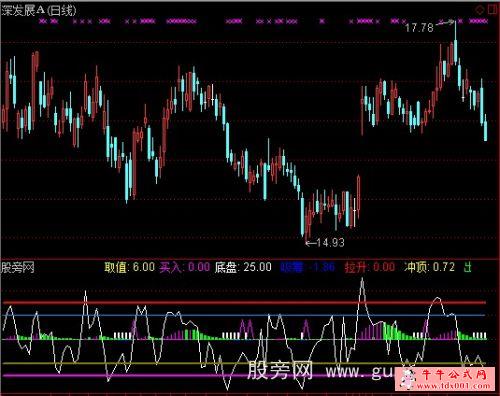
Task: Select the 底盘: 25.00 indicator value
Action: [243, 267]
